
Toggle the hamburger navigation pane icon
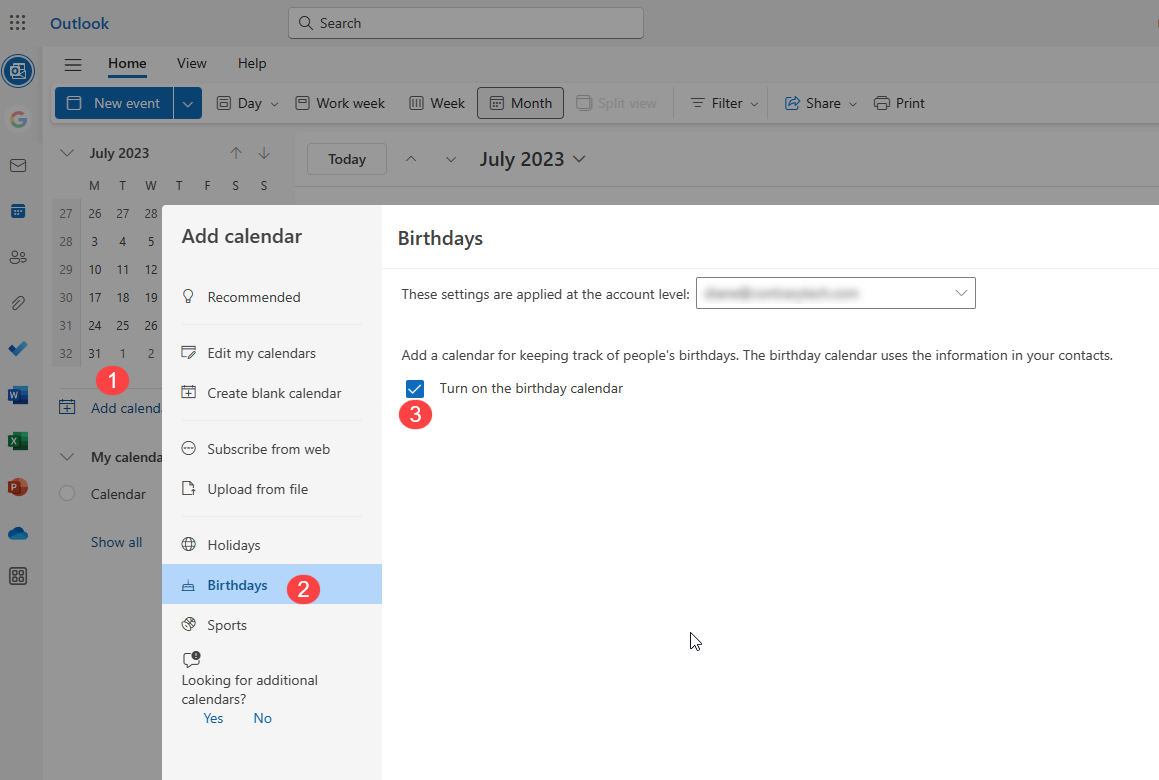click(72, 64)
